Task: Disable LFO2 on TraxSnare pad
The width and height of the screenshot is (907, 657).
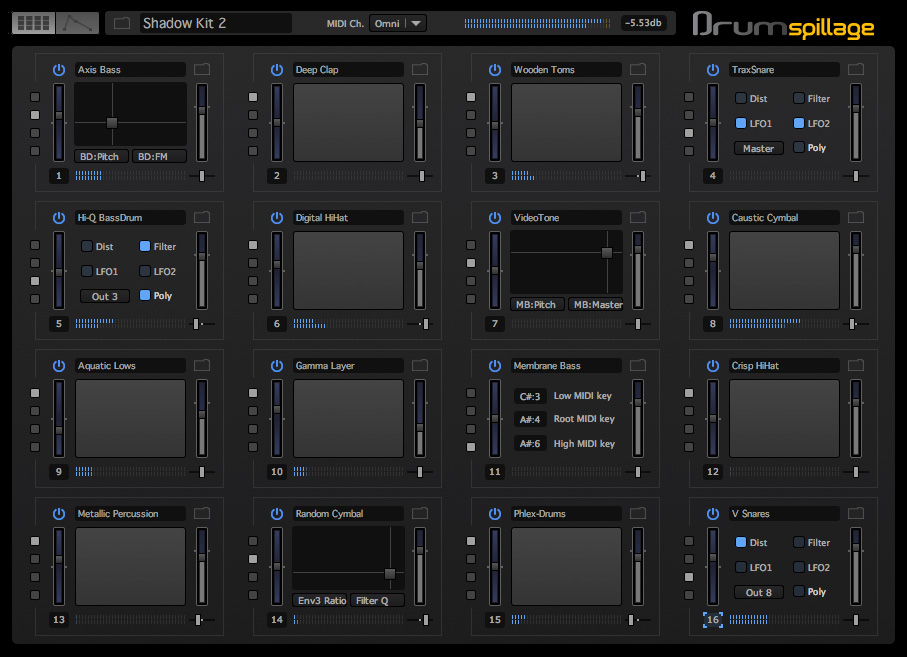Action: (799, 123)
